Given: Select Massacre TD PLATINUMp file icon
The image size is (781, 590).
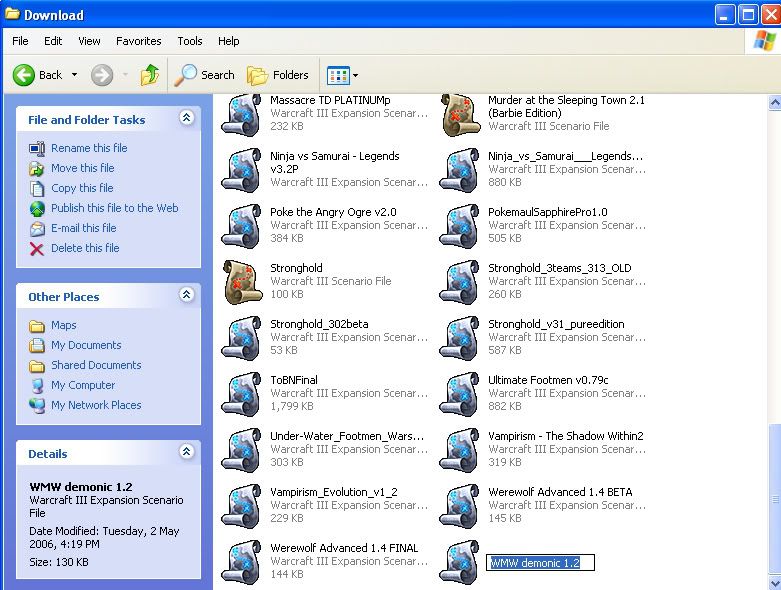Looking at the screenshot, I should 242,115.
